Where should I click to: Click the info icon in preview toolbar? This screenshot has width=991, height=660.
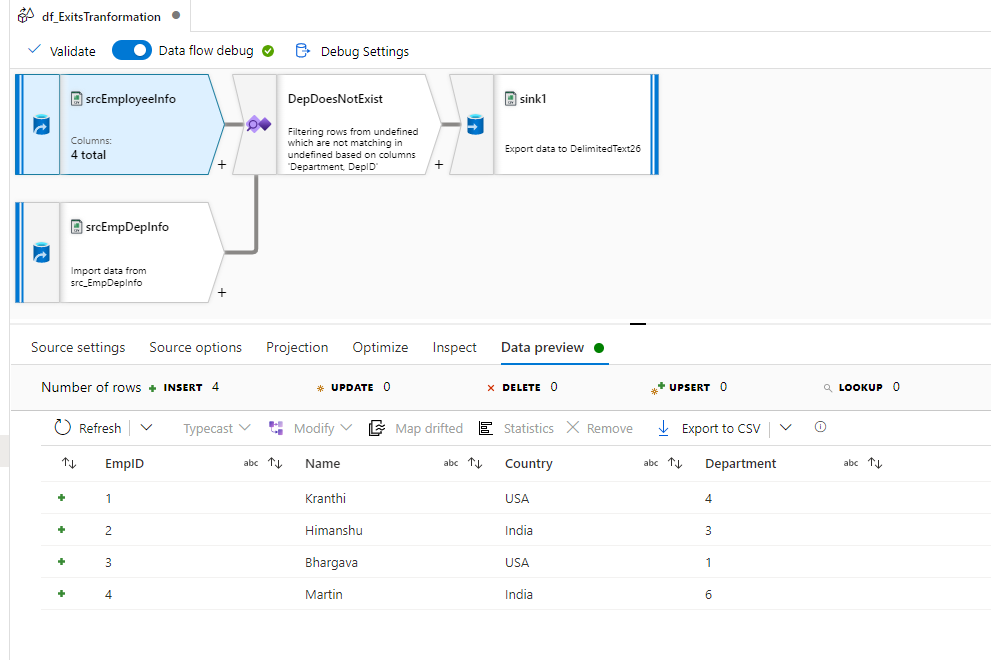[820, 427]
